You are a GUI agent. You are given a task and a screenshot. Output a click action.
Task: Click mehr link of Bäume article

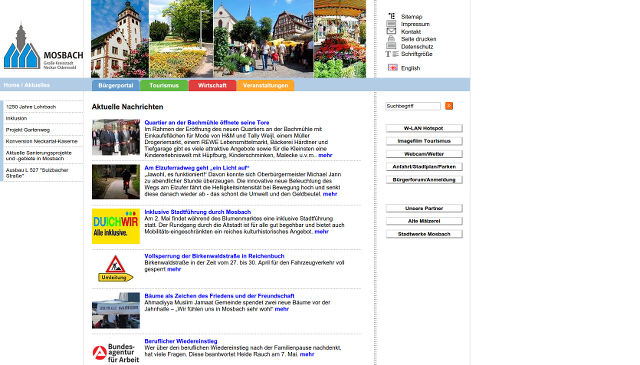282,309
